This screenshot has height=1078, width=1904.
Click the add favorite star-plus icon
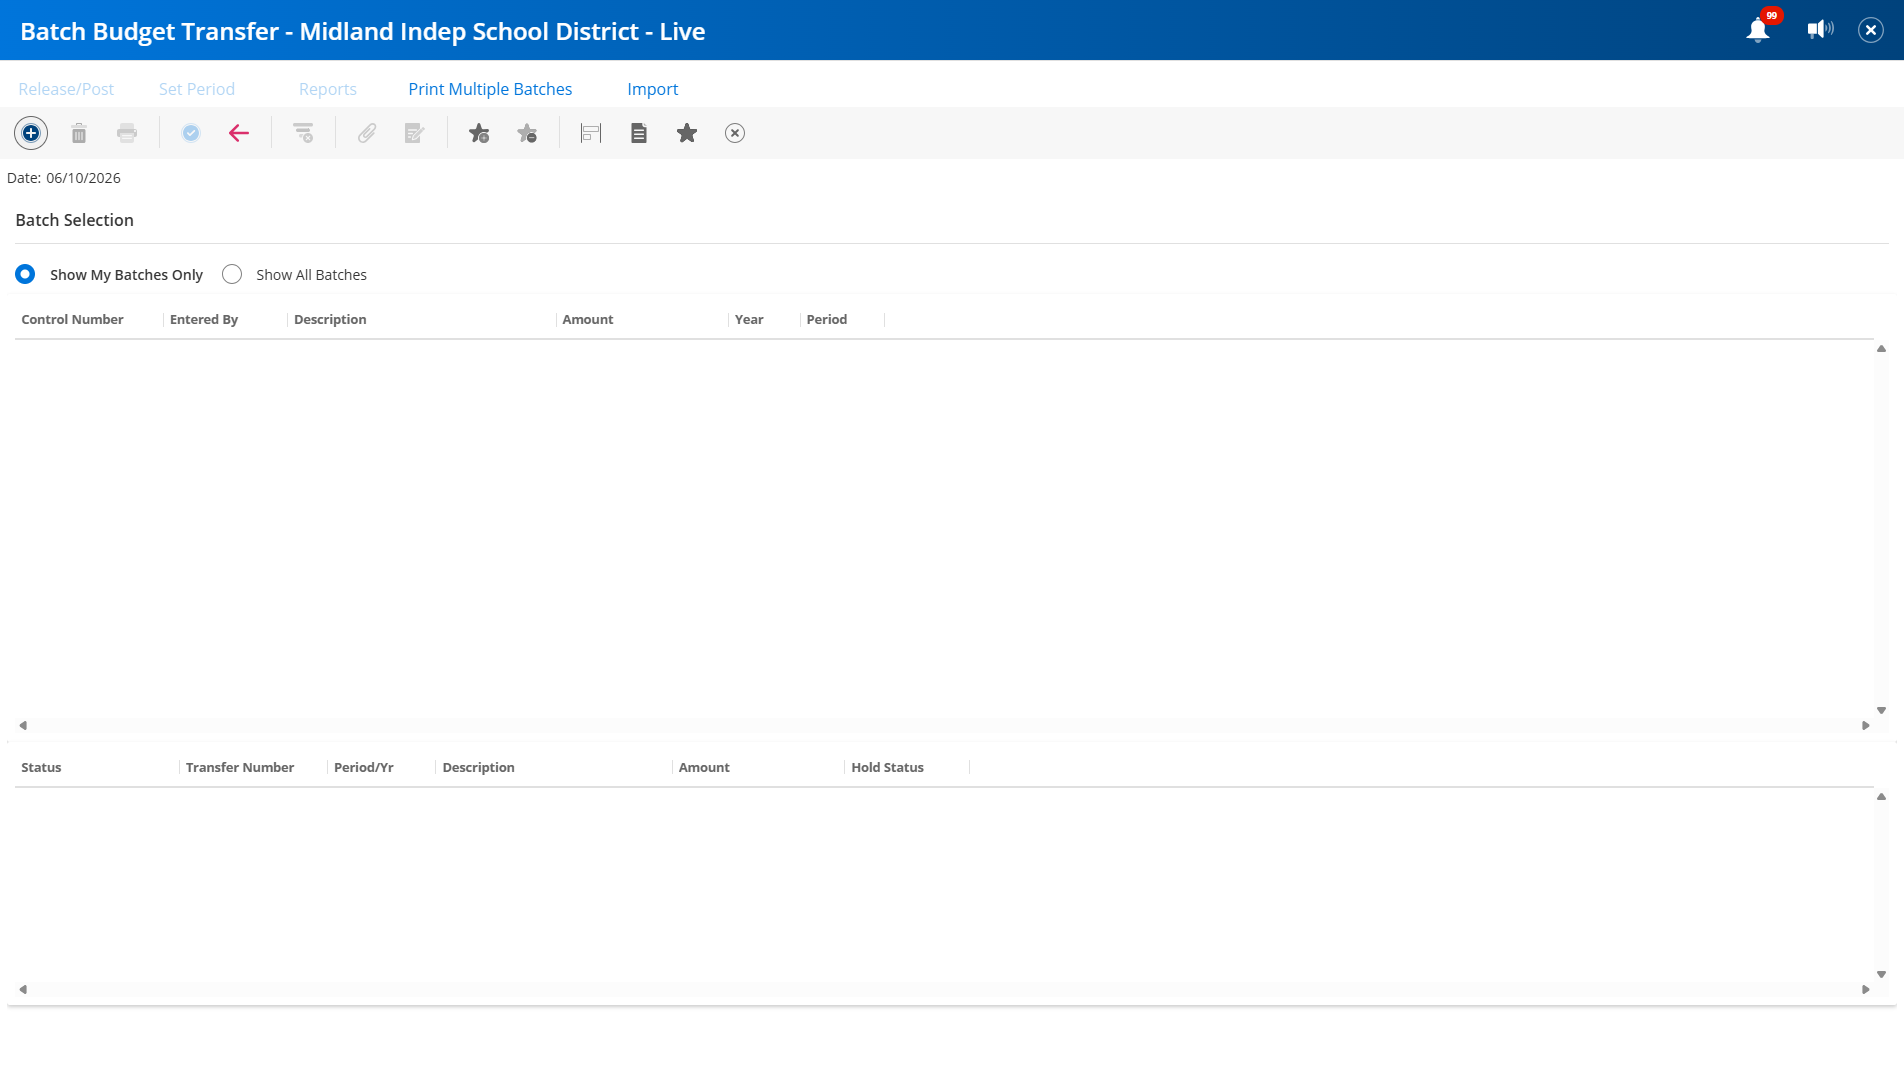[479, 133]
